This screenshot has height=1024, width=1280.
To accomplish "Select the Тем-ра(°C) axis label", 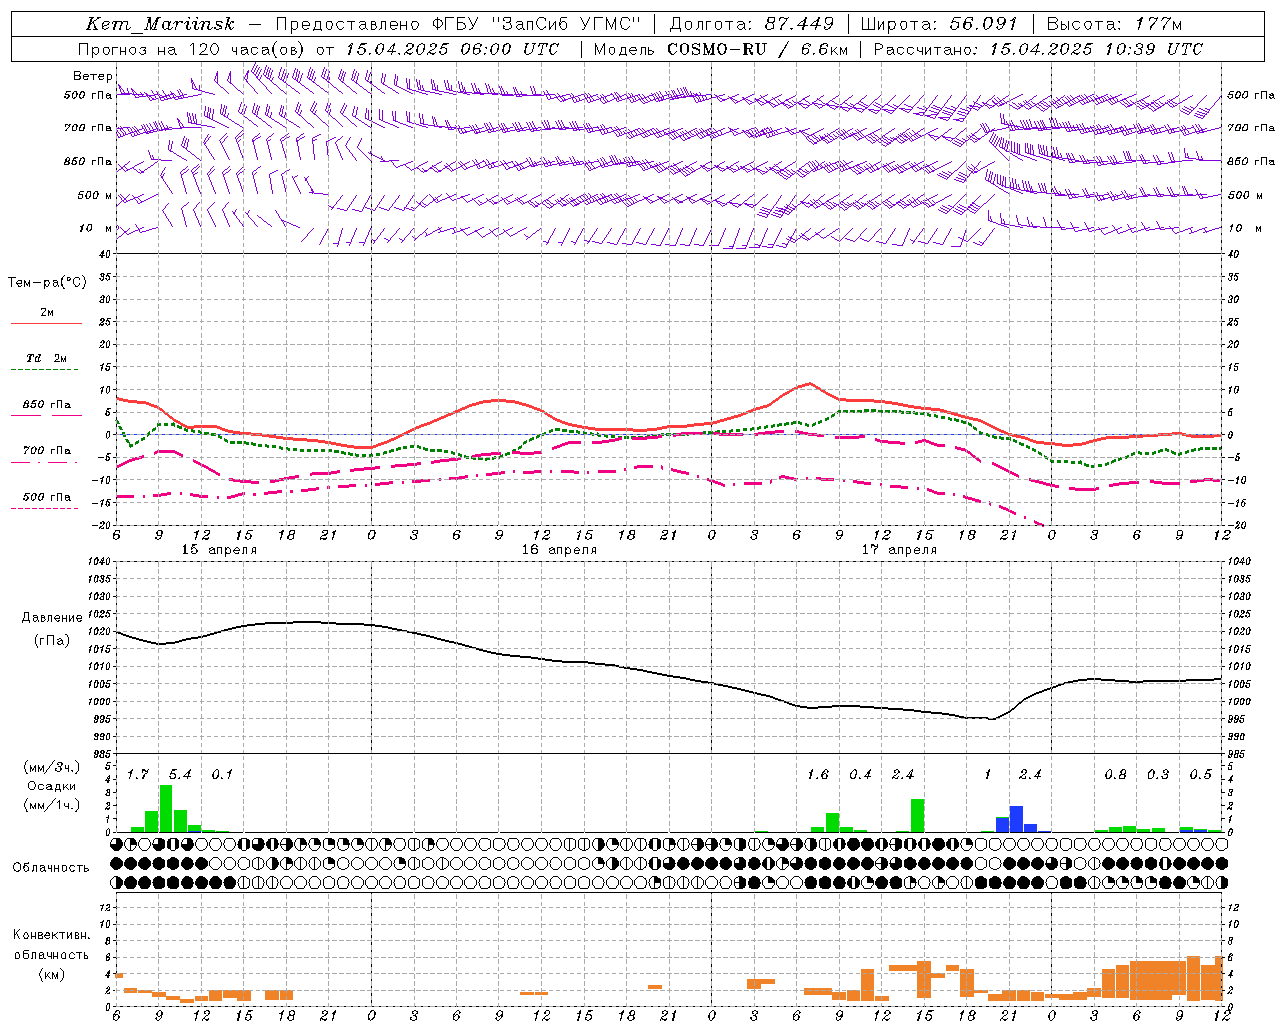I will [47, 283].
